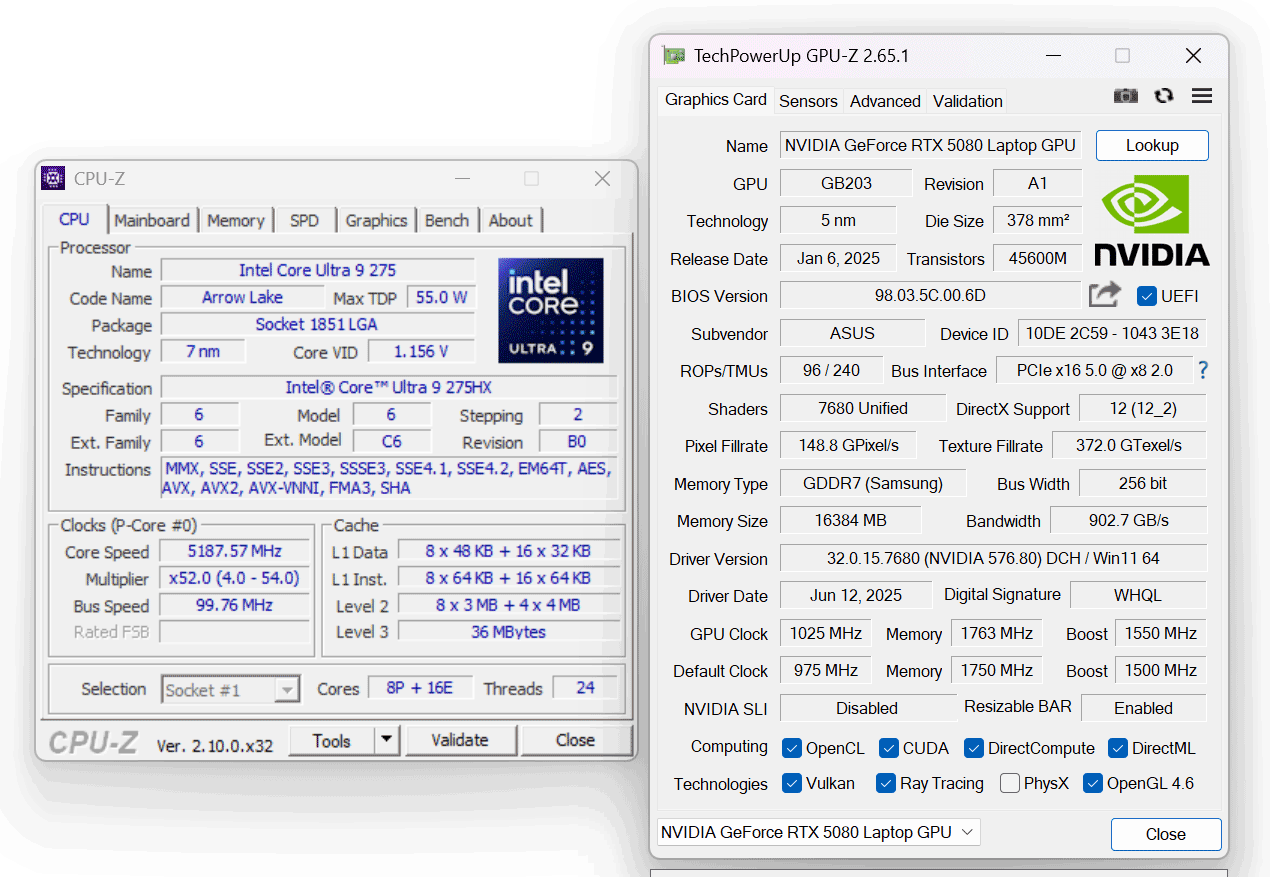Click the GPU-Z title bar app icon

(x=674, y=56)
